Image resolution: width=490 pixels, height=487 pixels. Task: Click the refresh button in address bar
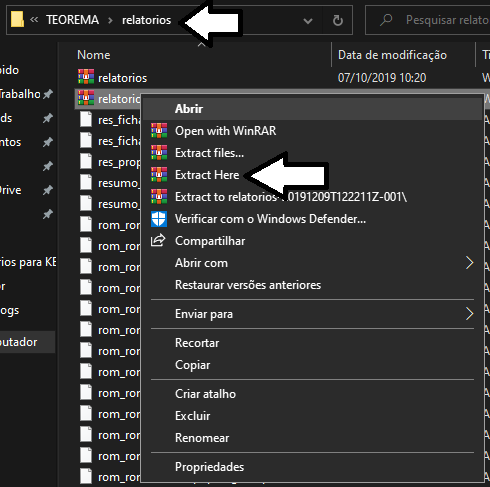(338, 21)
